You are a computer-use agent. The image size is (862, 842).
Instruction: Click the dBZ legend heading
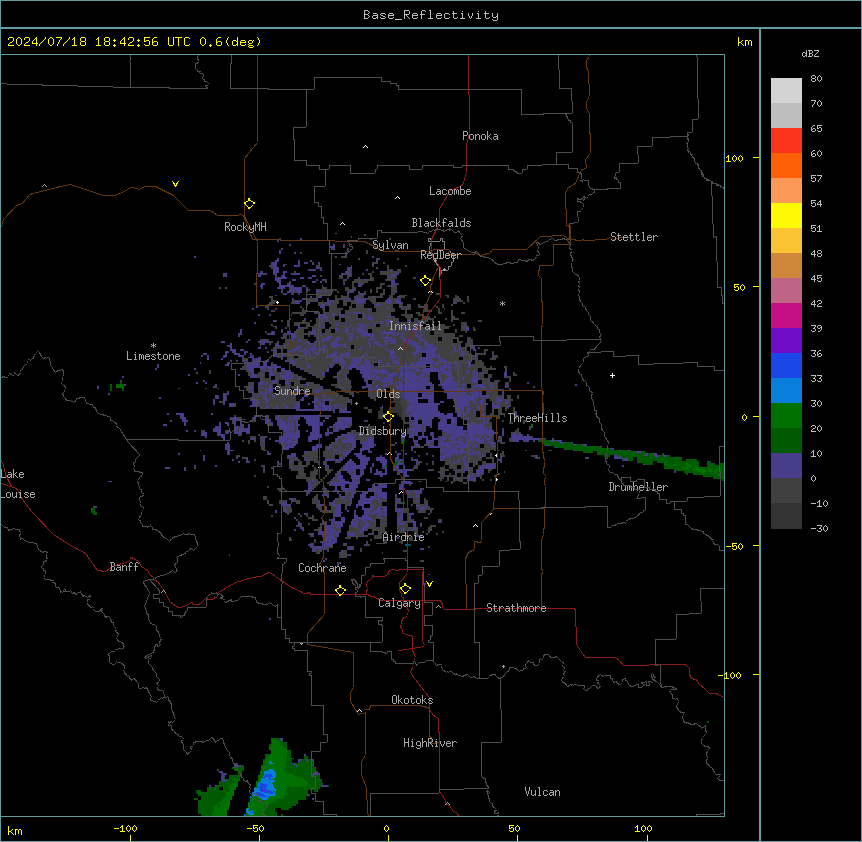pyautogui.click(x=810, y=53)
